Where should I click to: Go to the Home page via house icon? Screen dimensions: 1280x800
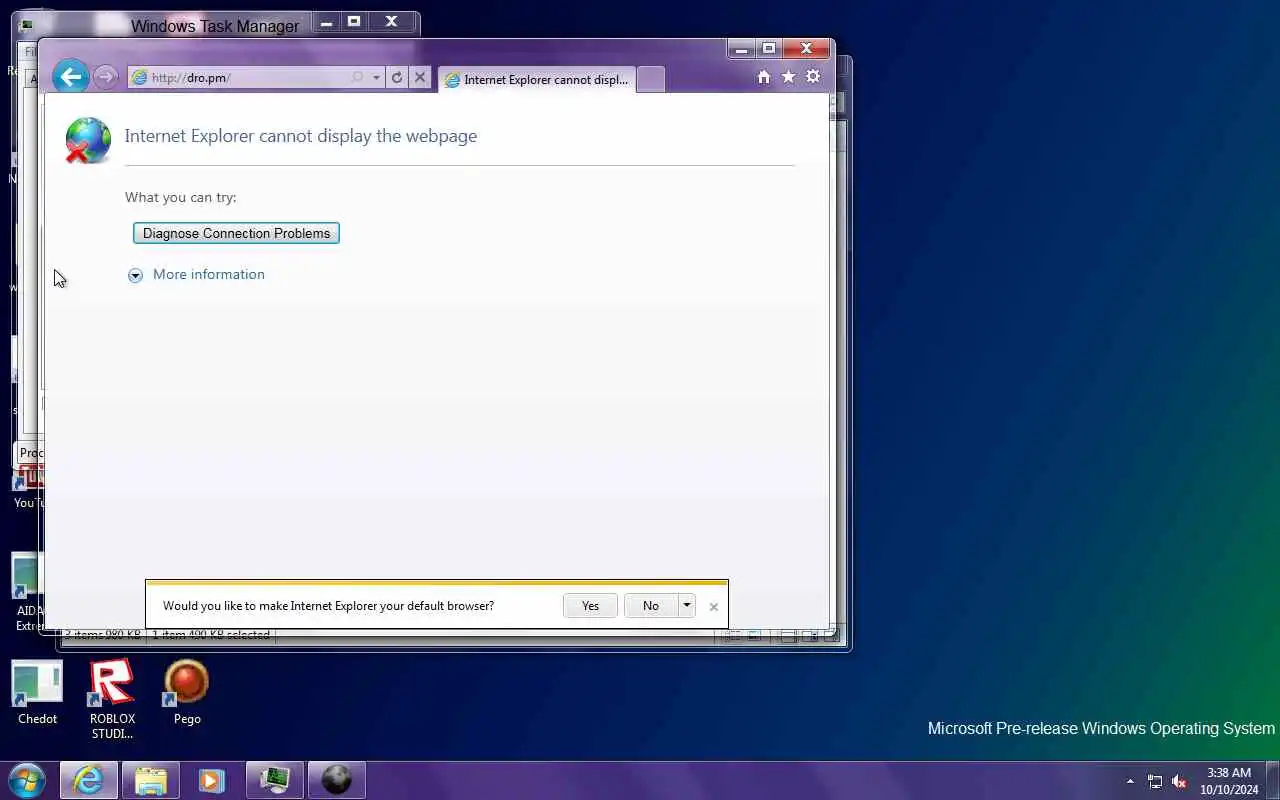click(764, 77)
